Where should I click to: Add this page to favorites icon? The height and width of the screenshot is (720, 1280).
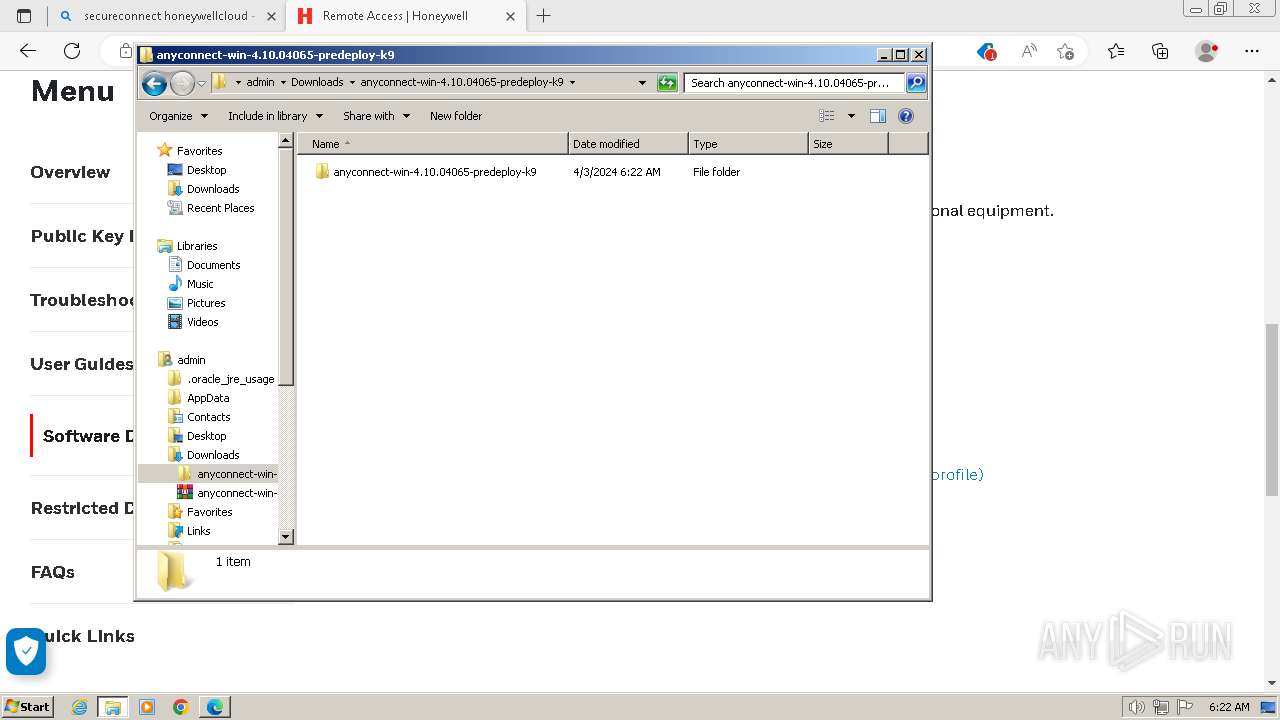pos(1065,51)
